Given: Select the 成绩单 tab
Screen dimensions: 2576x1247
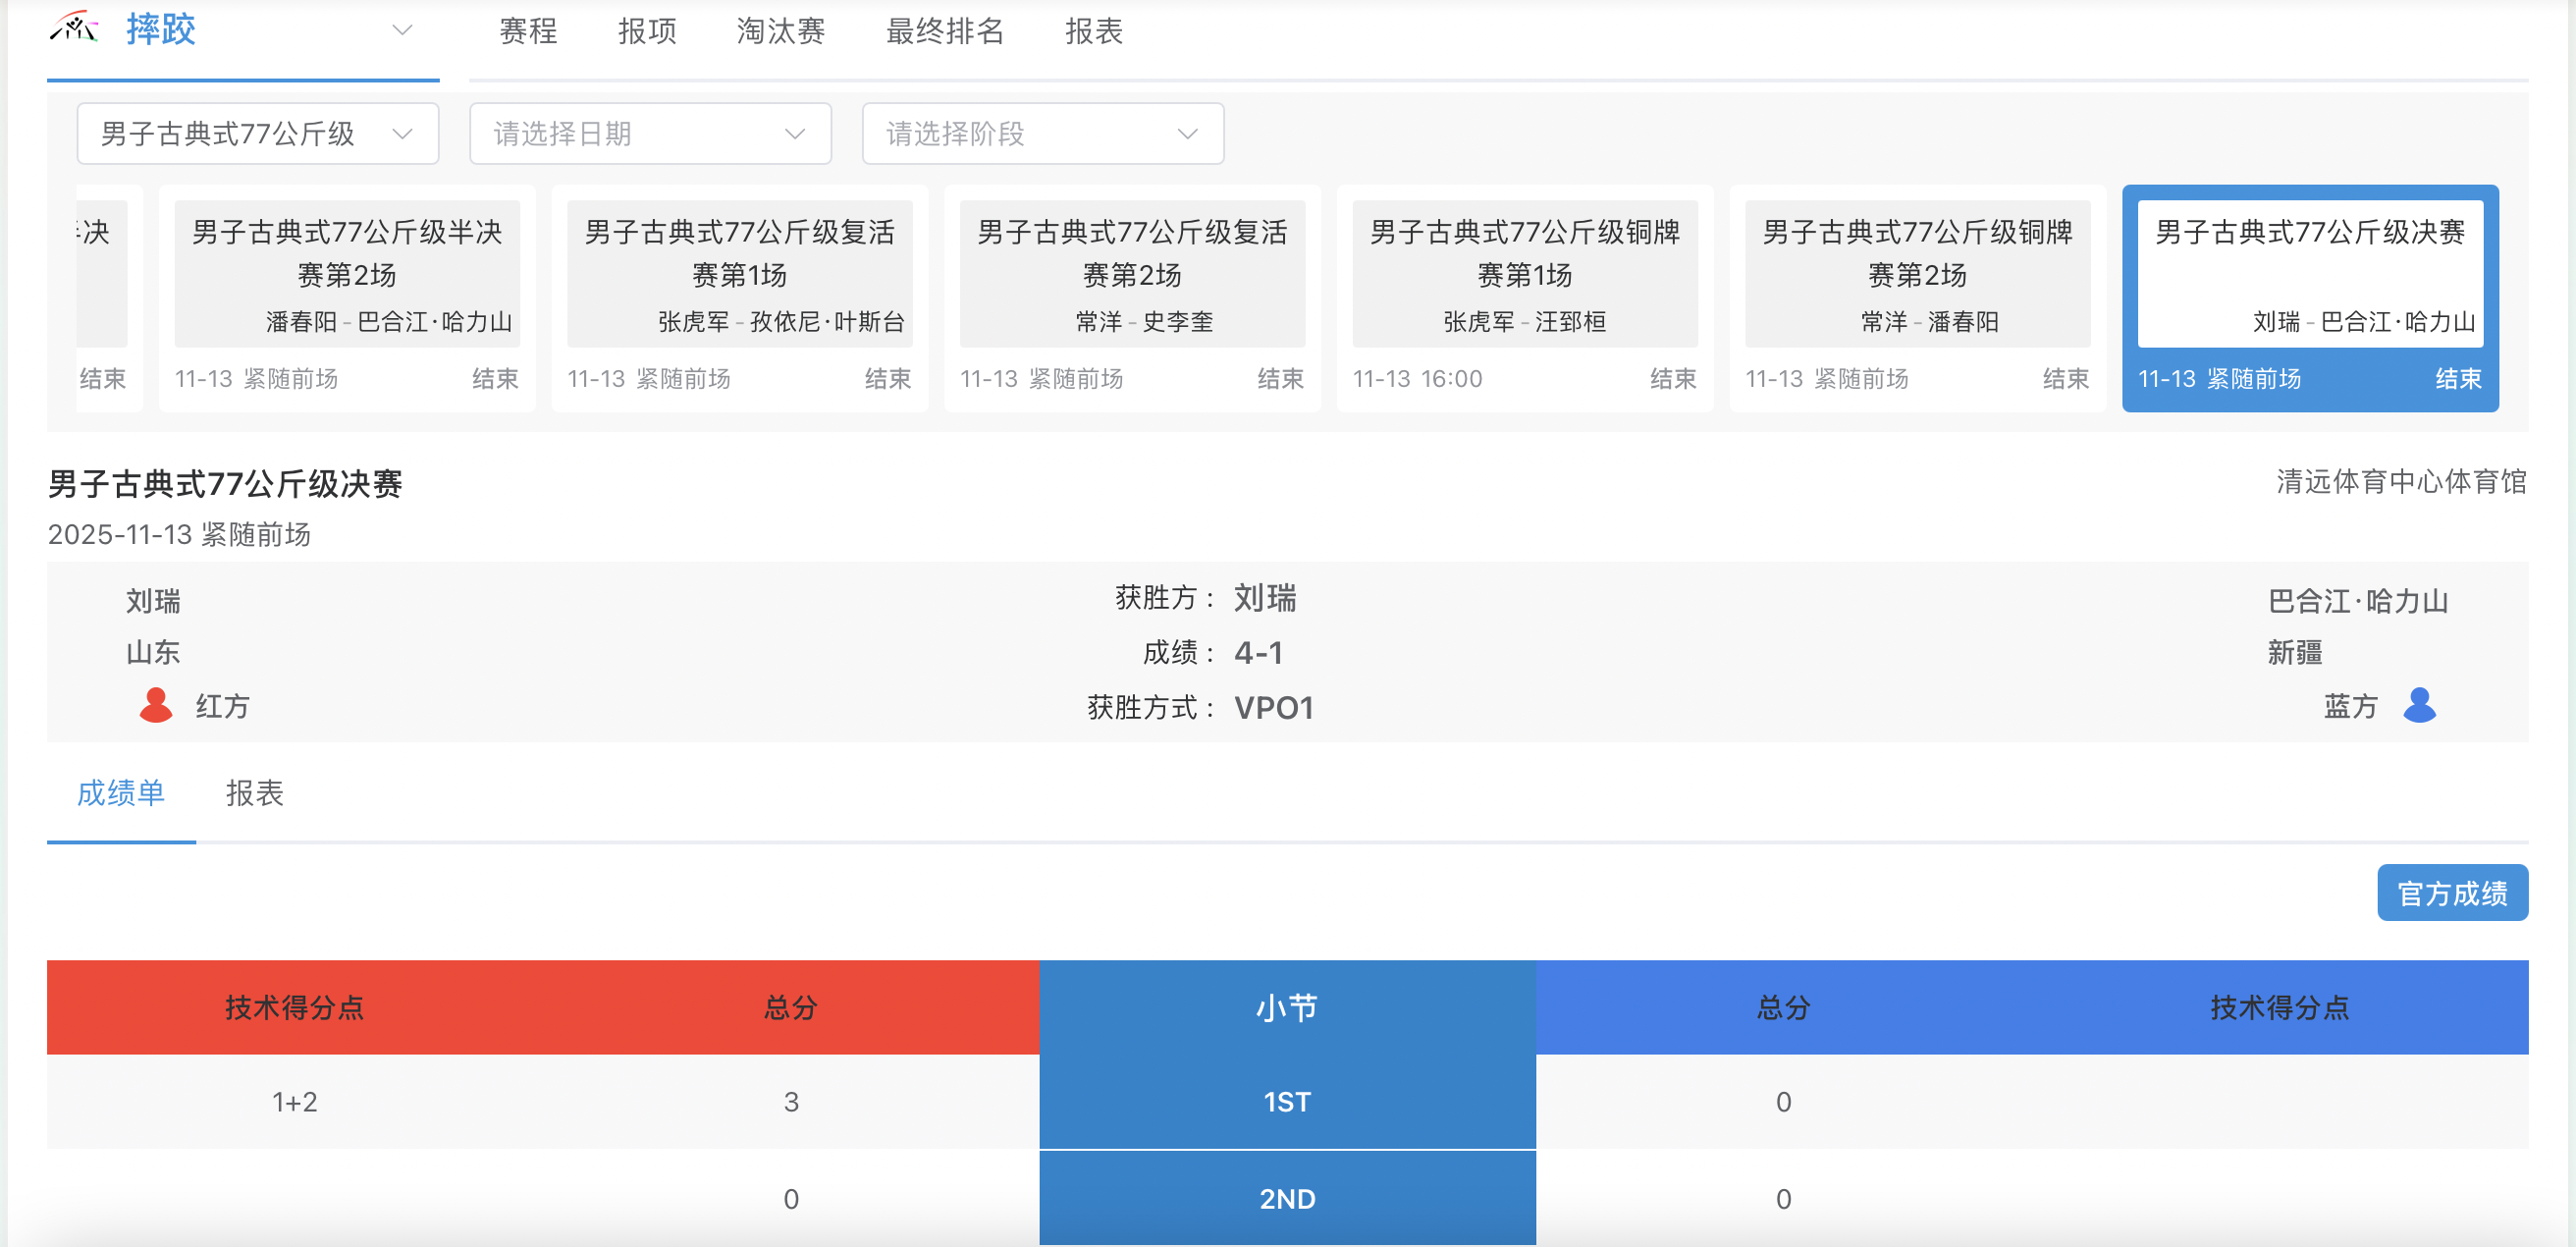Looking at the screenshot, I should [x=121, y=793].
